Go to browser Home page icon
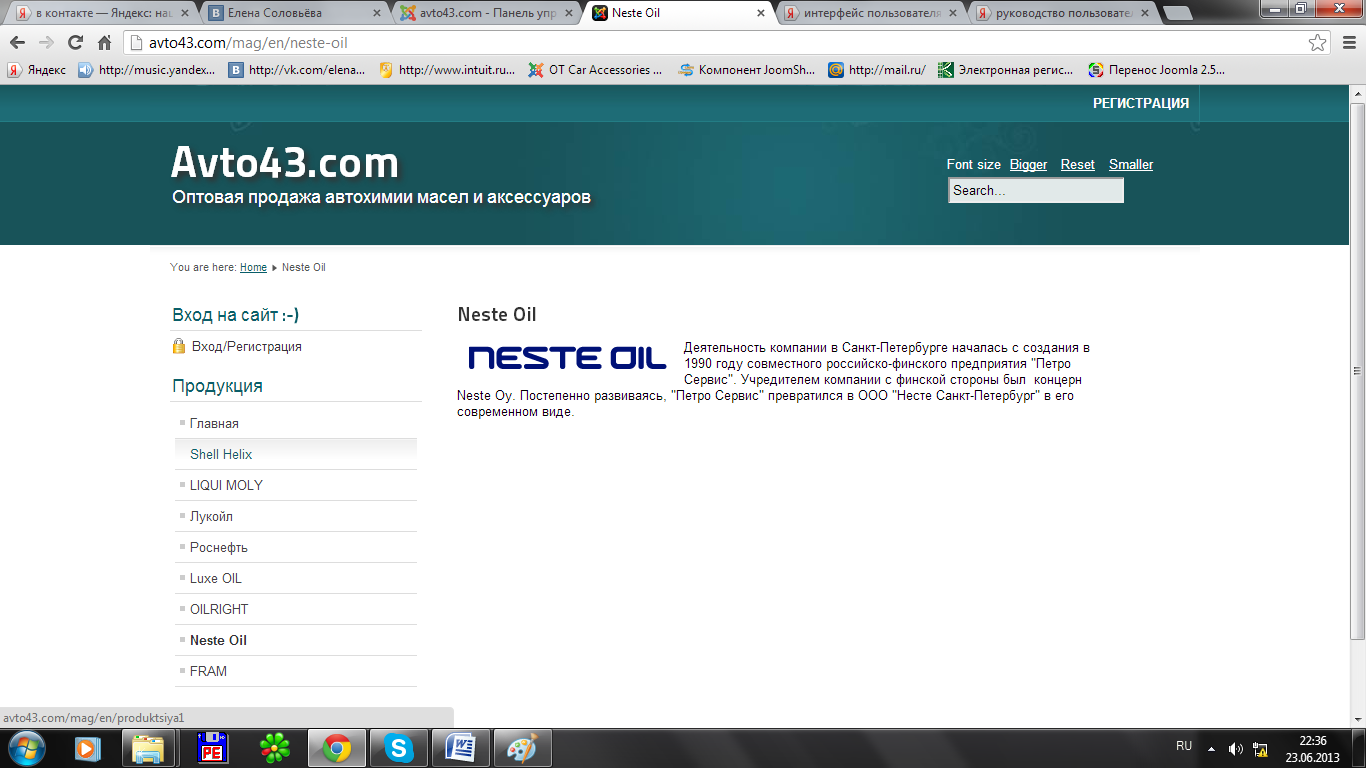The width and height of the screenshot is (1366, 768). (x=104, y=43)
